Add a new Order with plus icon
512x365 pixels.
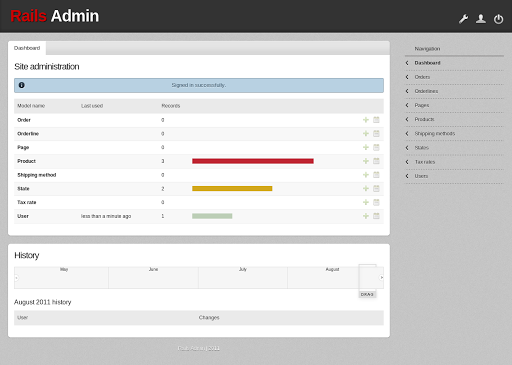366,120
